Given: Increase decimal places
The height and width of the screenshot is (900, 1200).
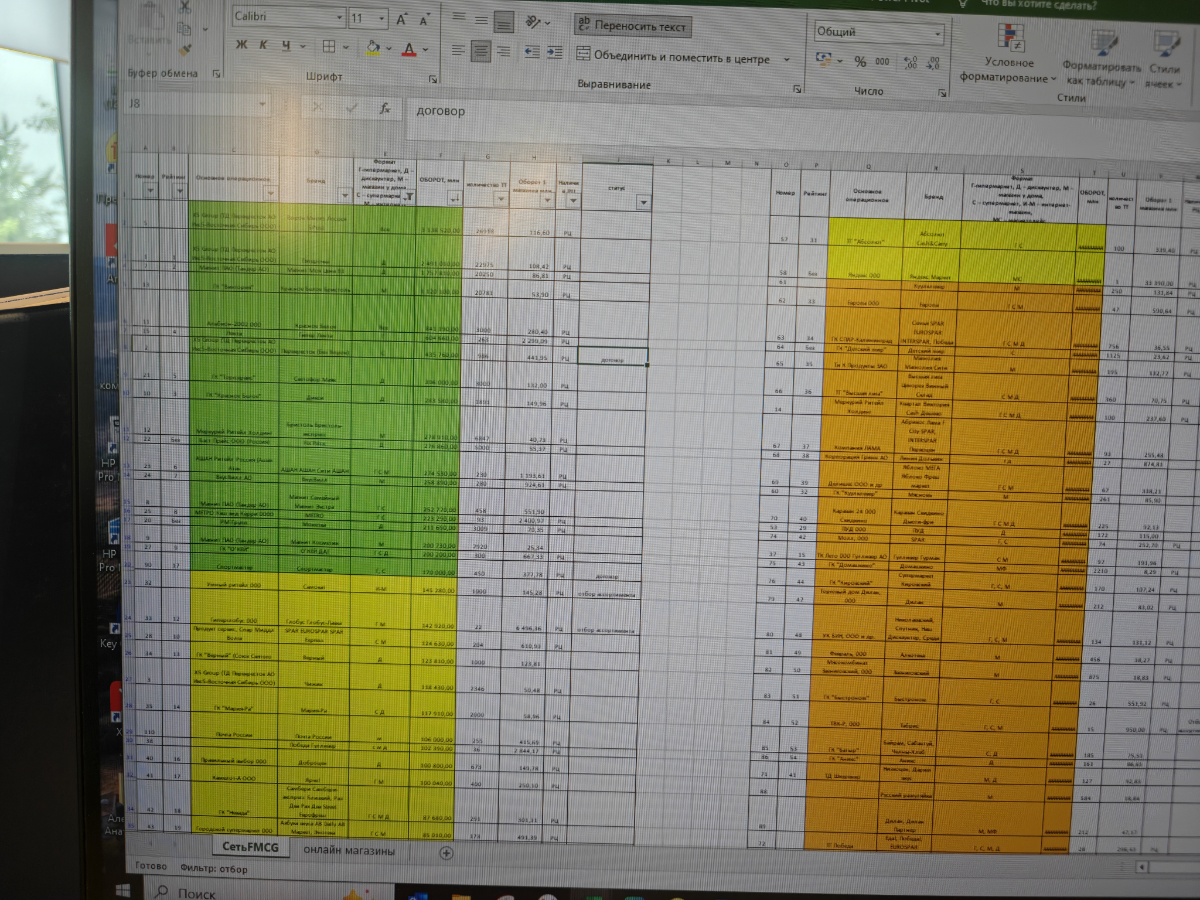Looking at the screenshot, I should click(x=910, y=63).
